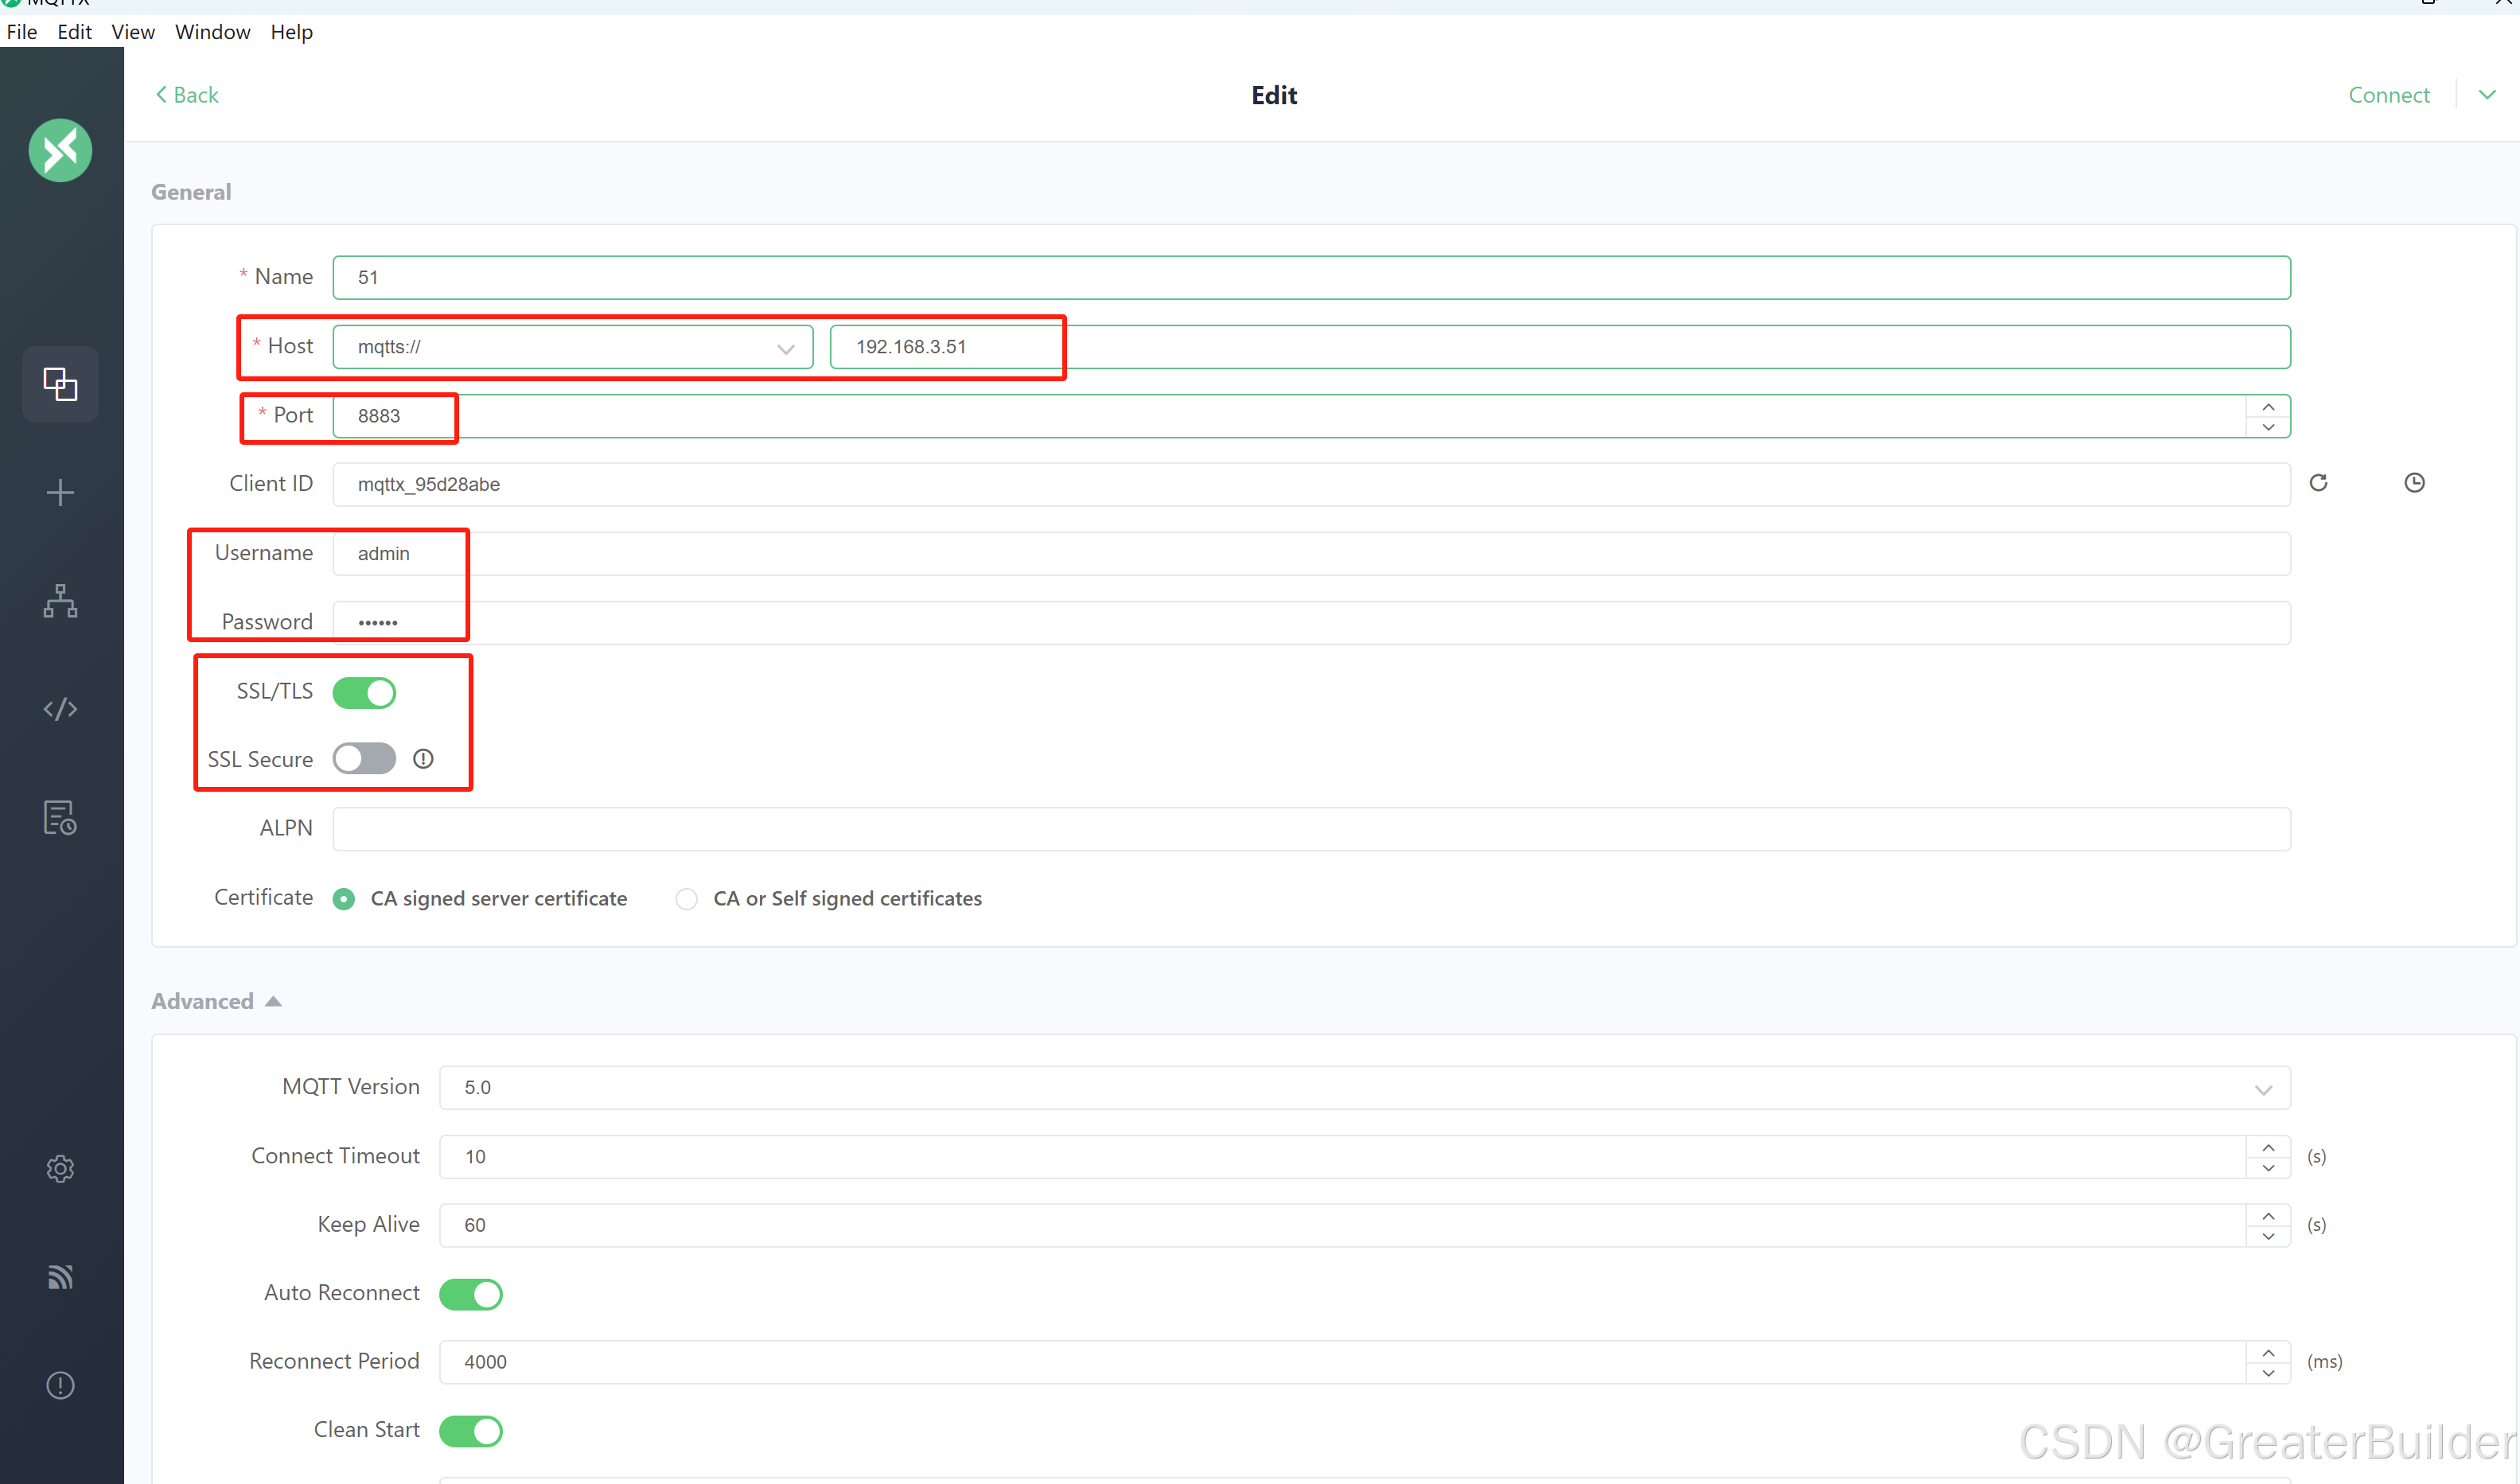
Task: Open the Script code icon in sidebar
Action: click(60, 709)
